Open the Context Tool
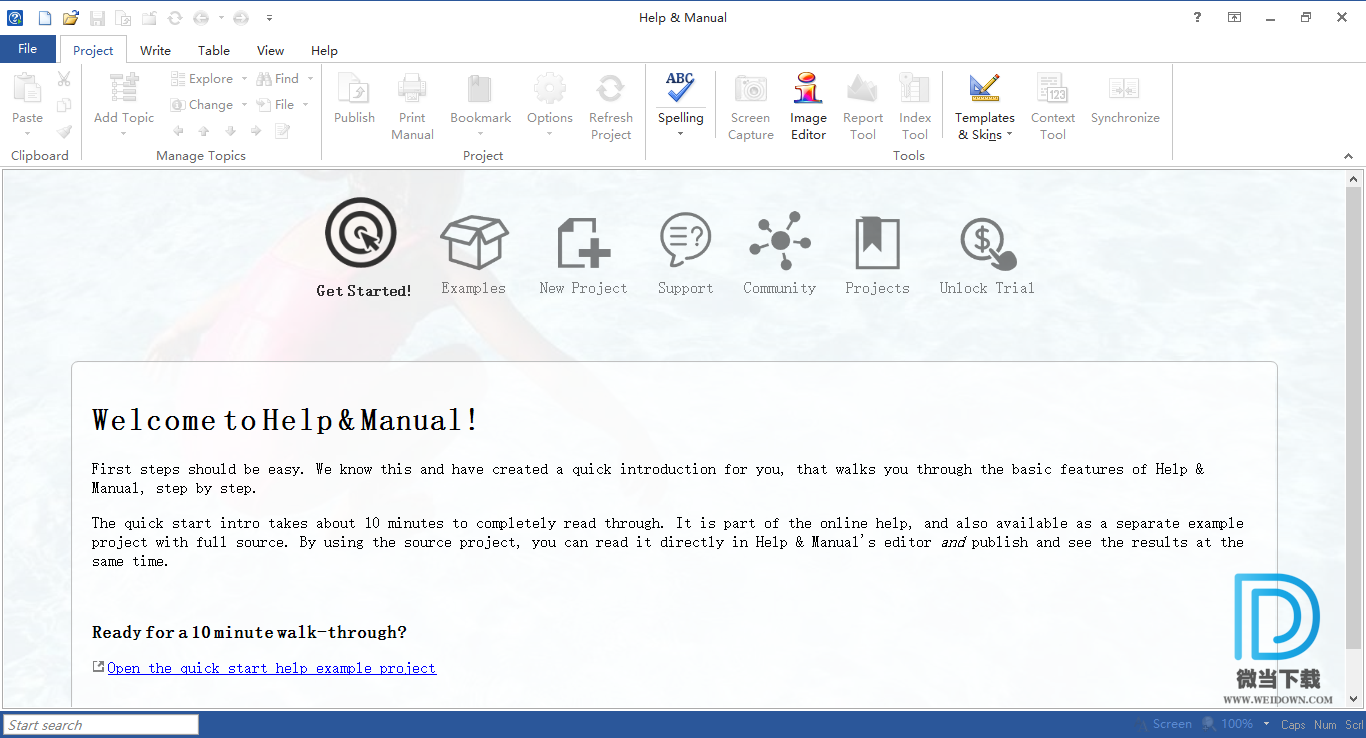This screenshot has width=1366, height=738. (1053, 107)
